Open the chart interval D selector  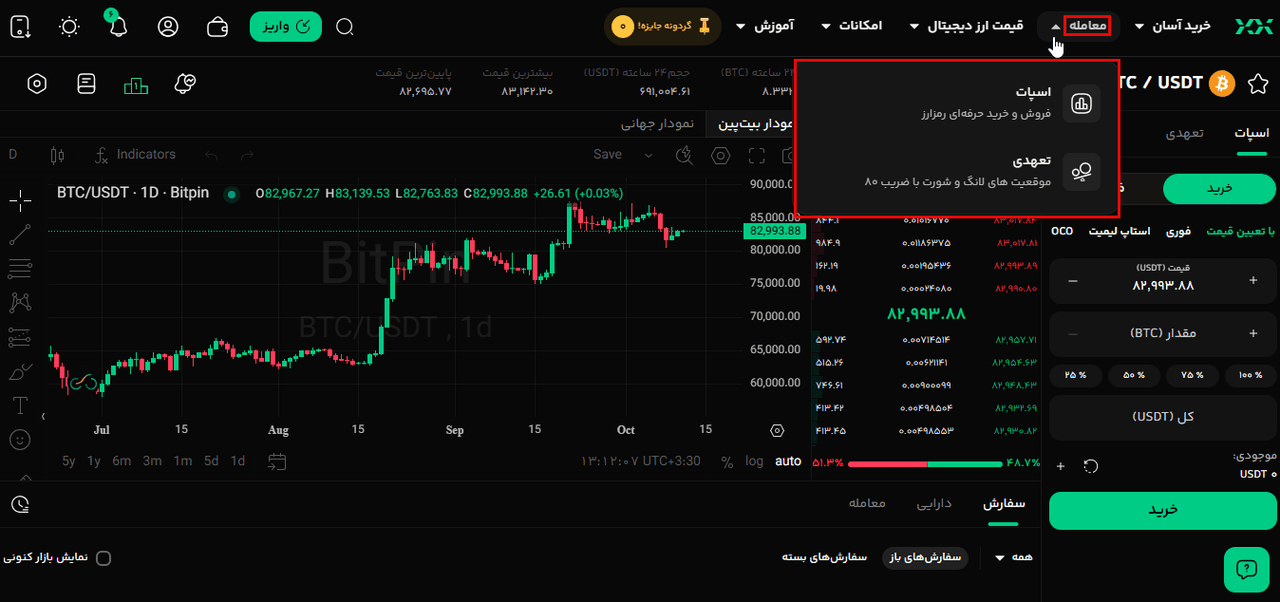[x=13, y=154]
